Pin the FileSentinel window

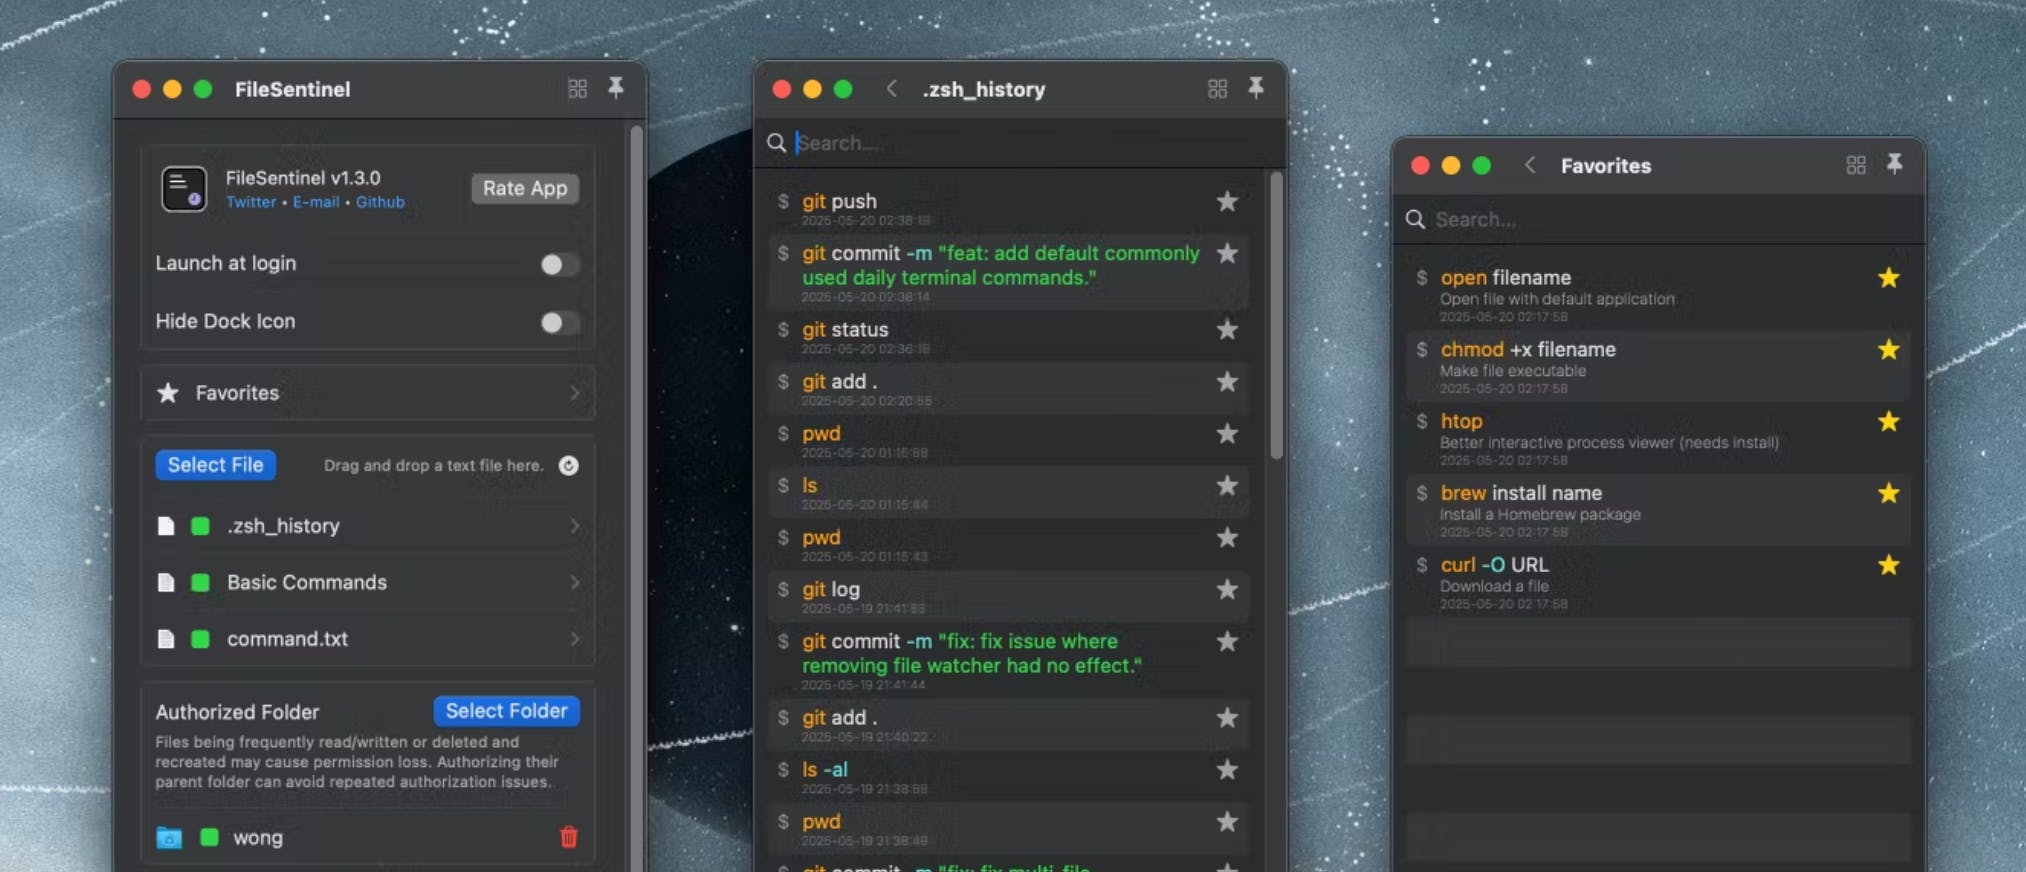pos(616,88)
